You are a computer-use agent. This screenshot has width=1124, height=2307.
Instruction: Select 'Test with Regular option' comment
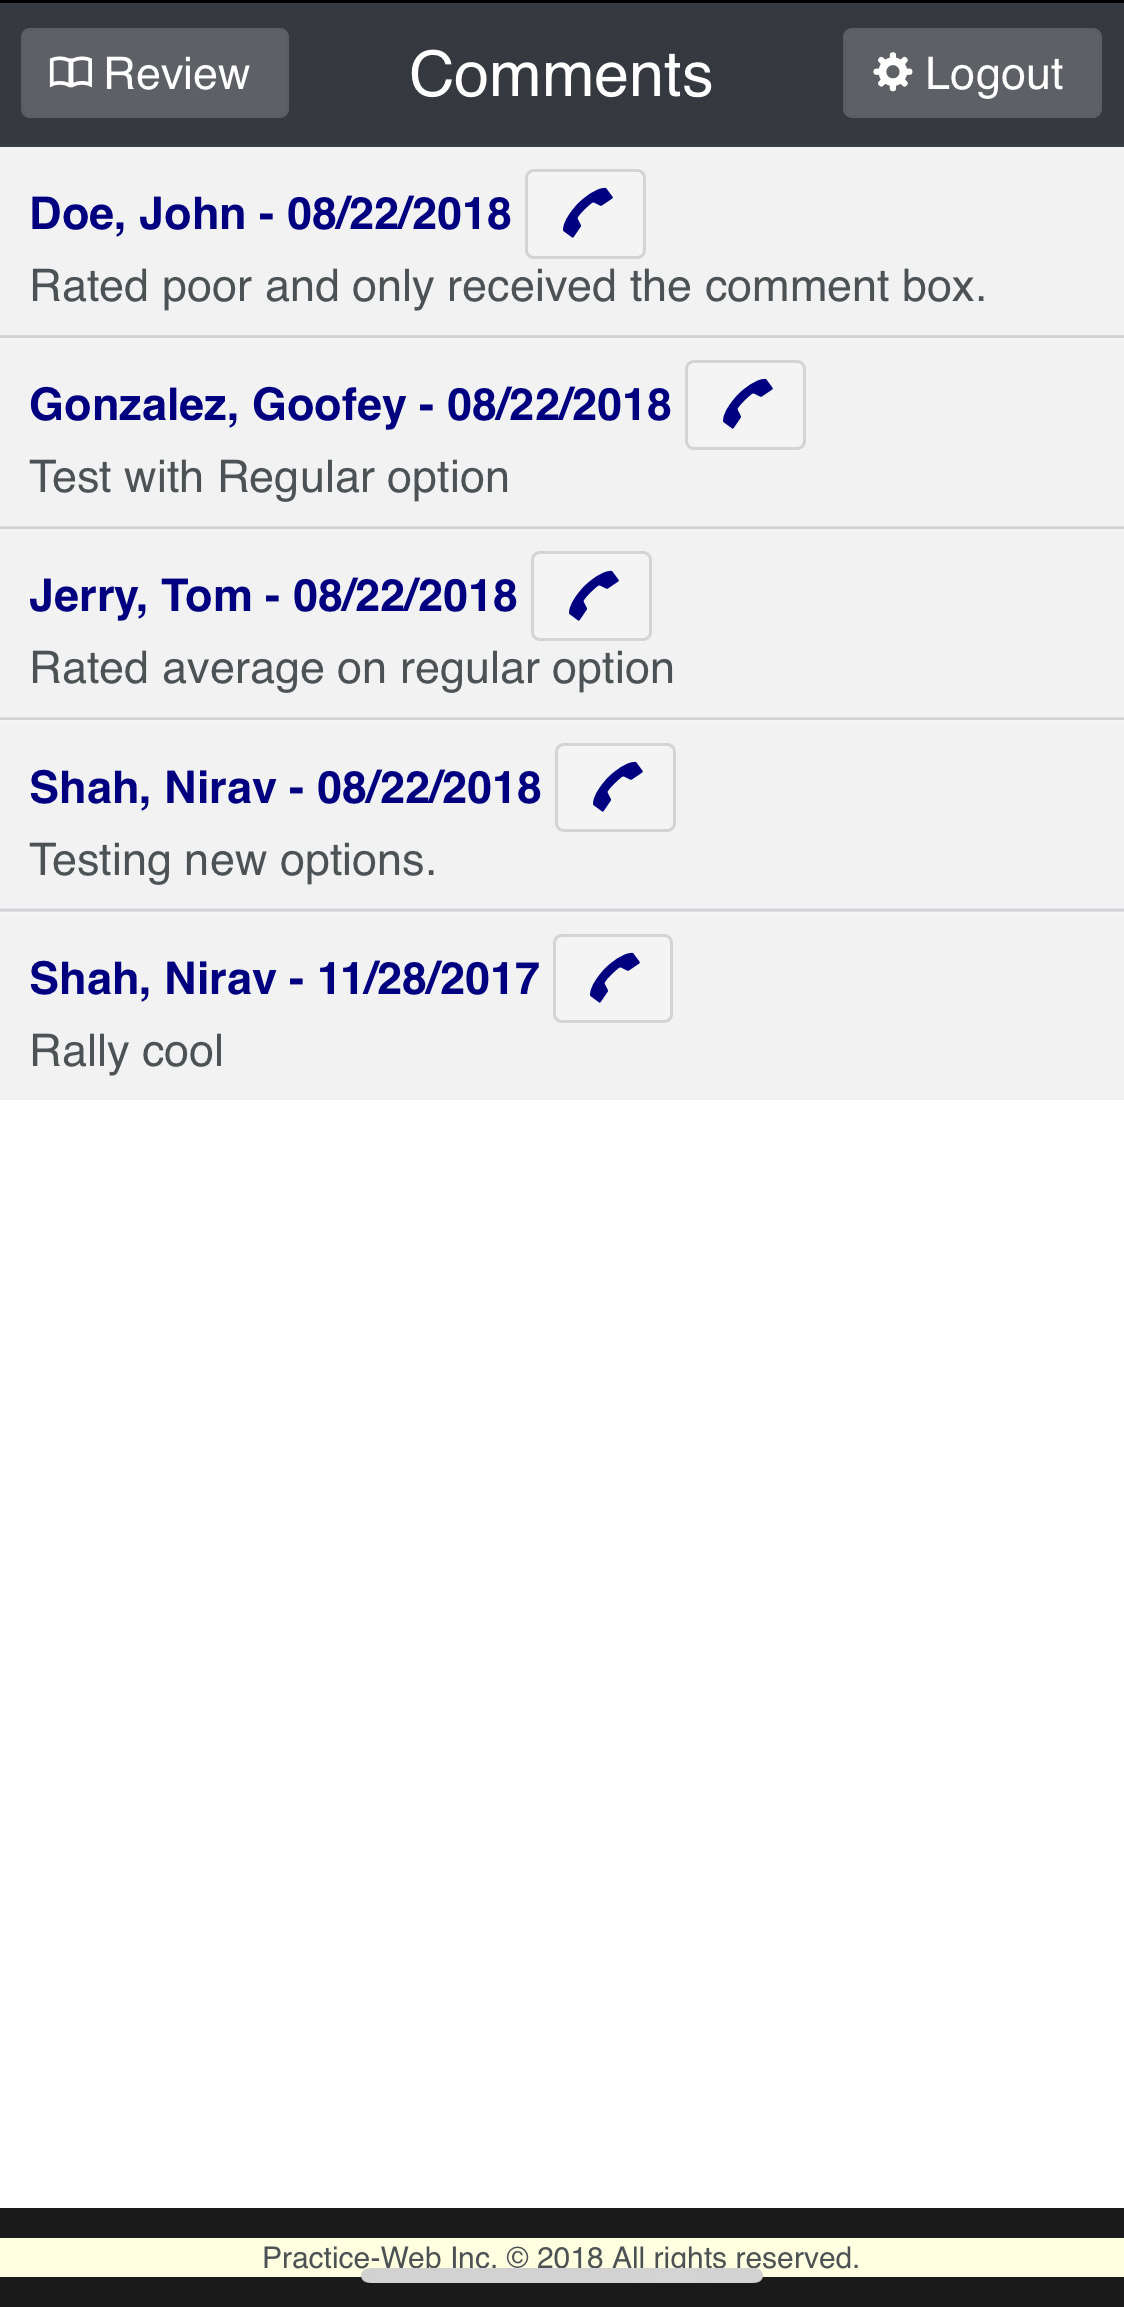tap(270, 477)
